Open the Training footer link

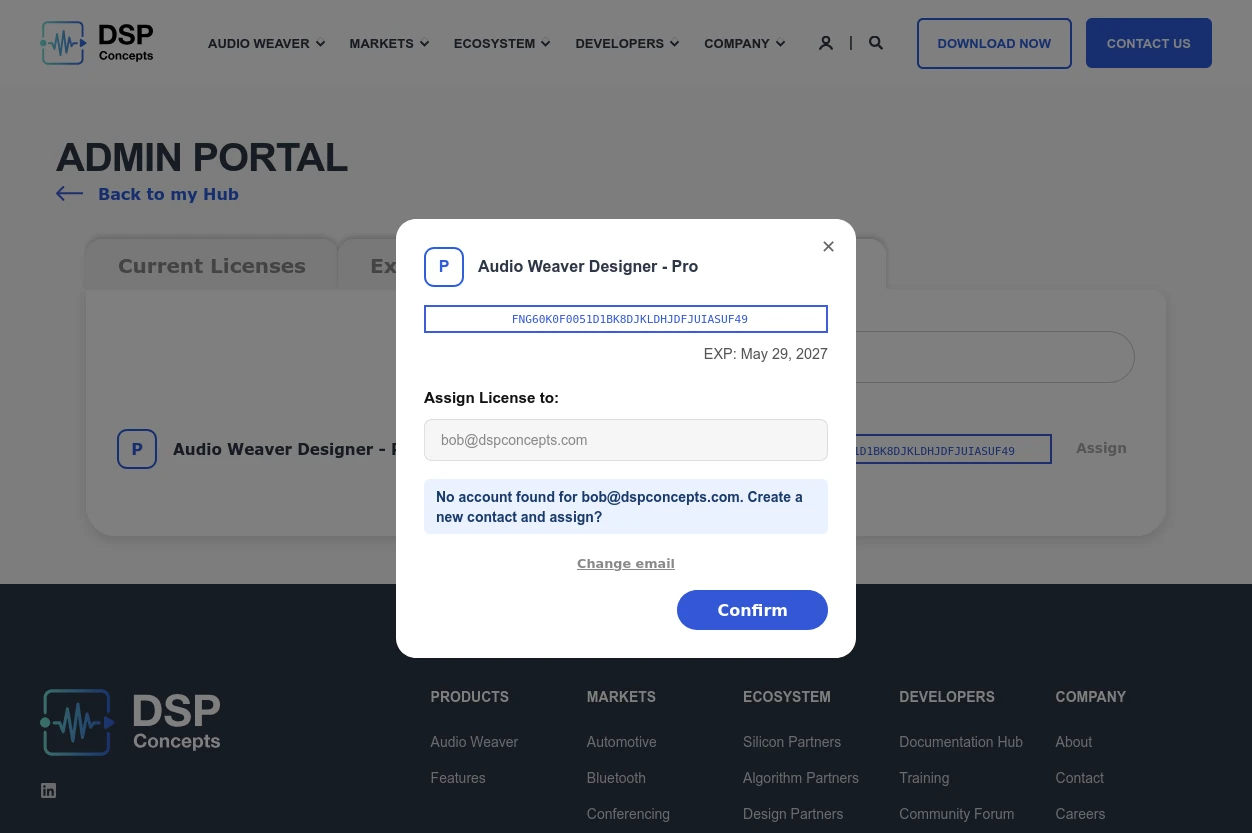click(924, 778)
